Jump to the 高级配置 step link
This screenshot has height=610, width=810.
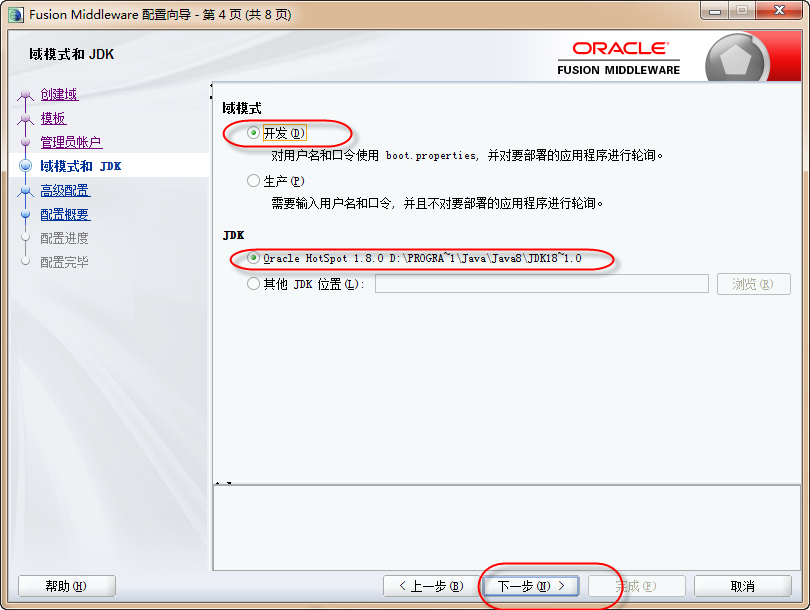(65, 190)
